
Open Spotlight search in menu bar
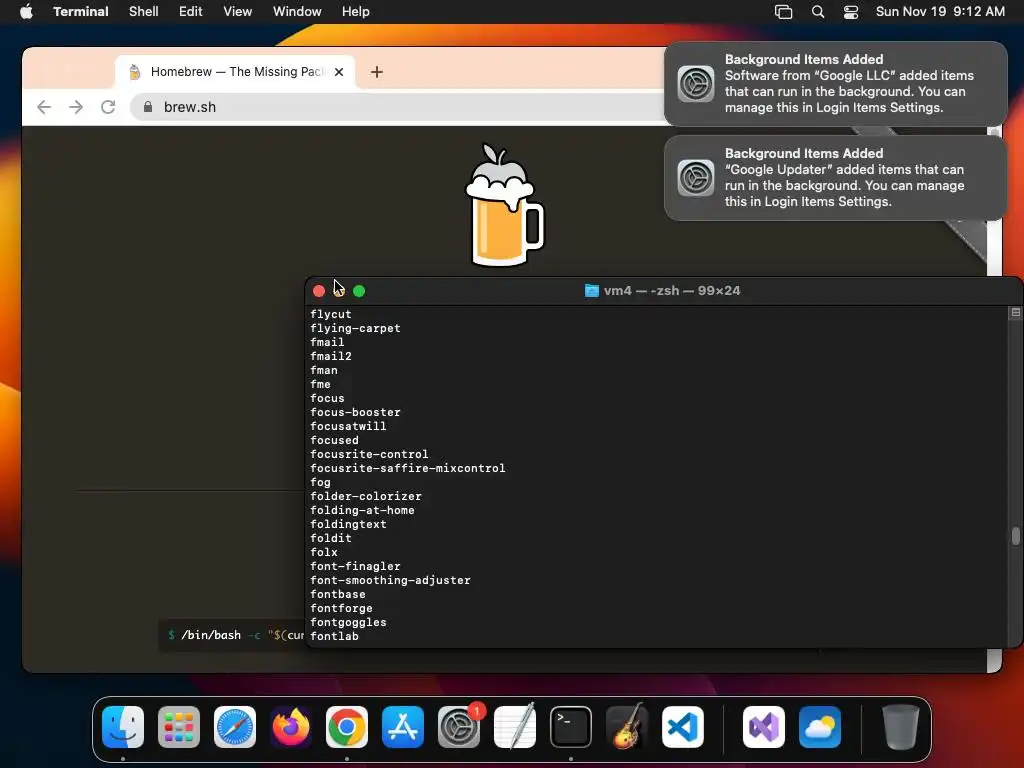coord(818,11)
